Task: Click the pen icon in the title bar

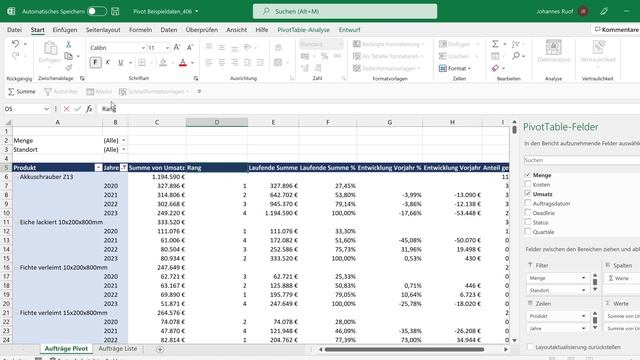Action: coord(604,11)
